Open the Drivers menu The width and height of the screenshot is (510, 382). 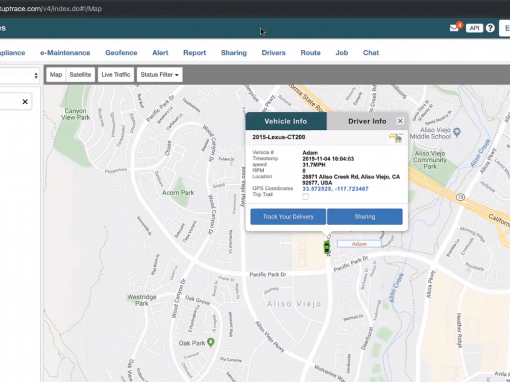tap(273, 53)
